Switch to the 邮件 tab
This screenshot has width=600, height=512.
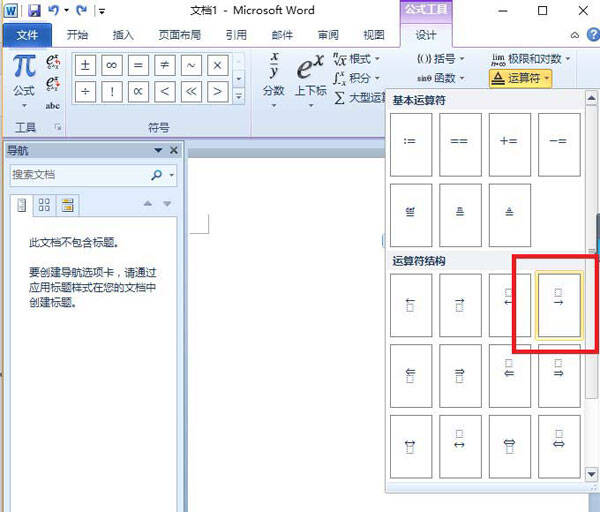(x=282, y=35)
